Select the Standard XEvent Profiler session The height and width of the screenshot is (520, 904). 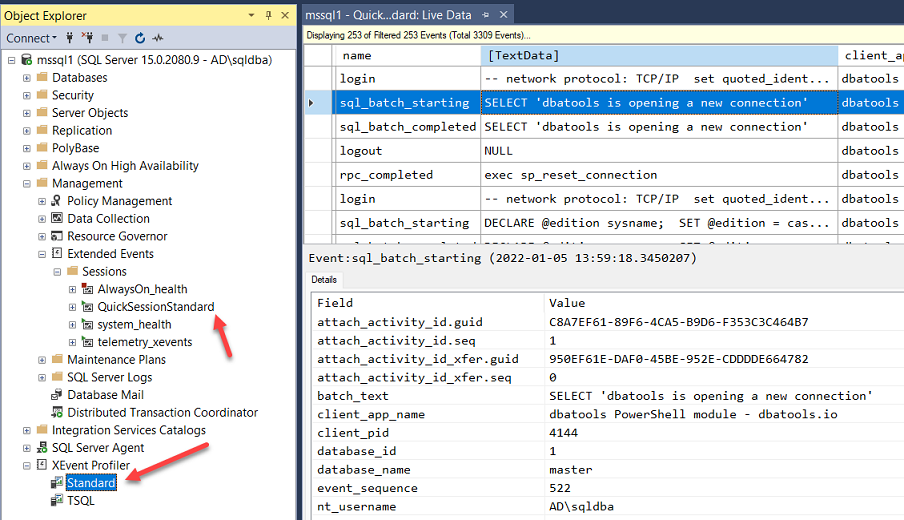pos(91,483)
